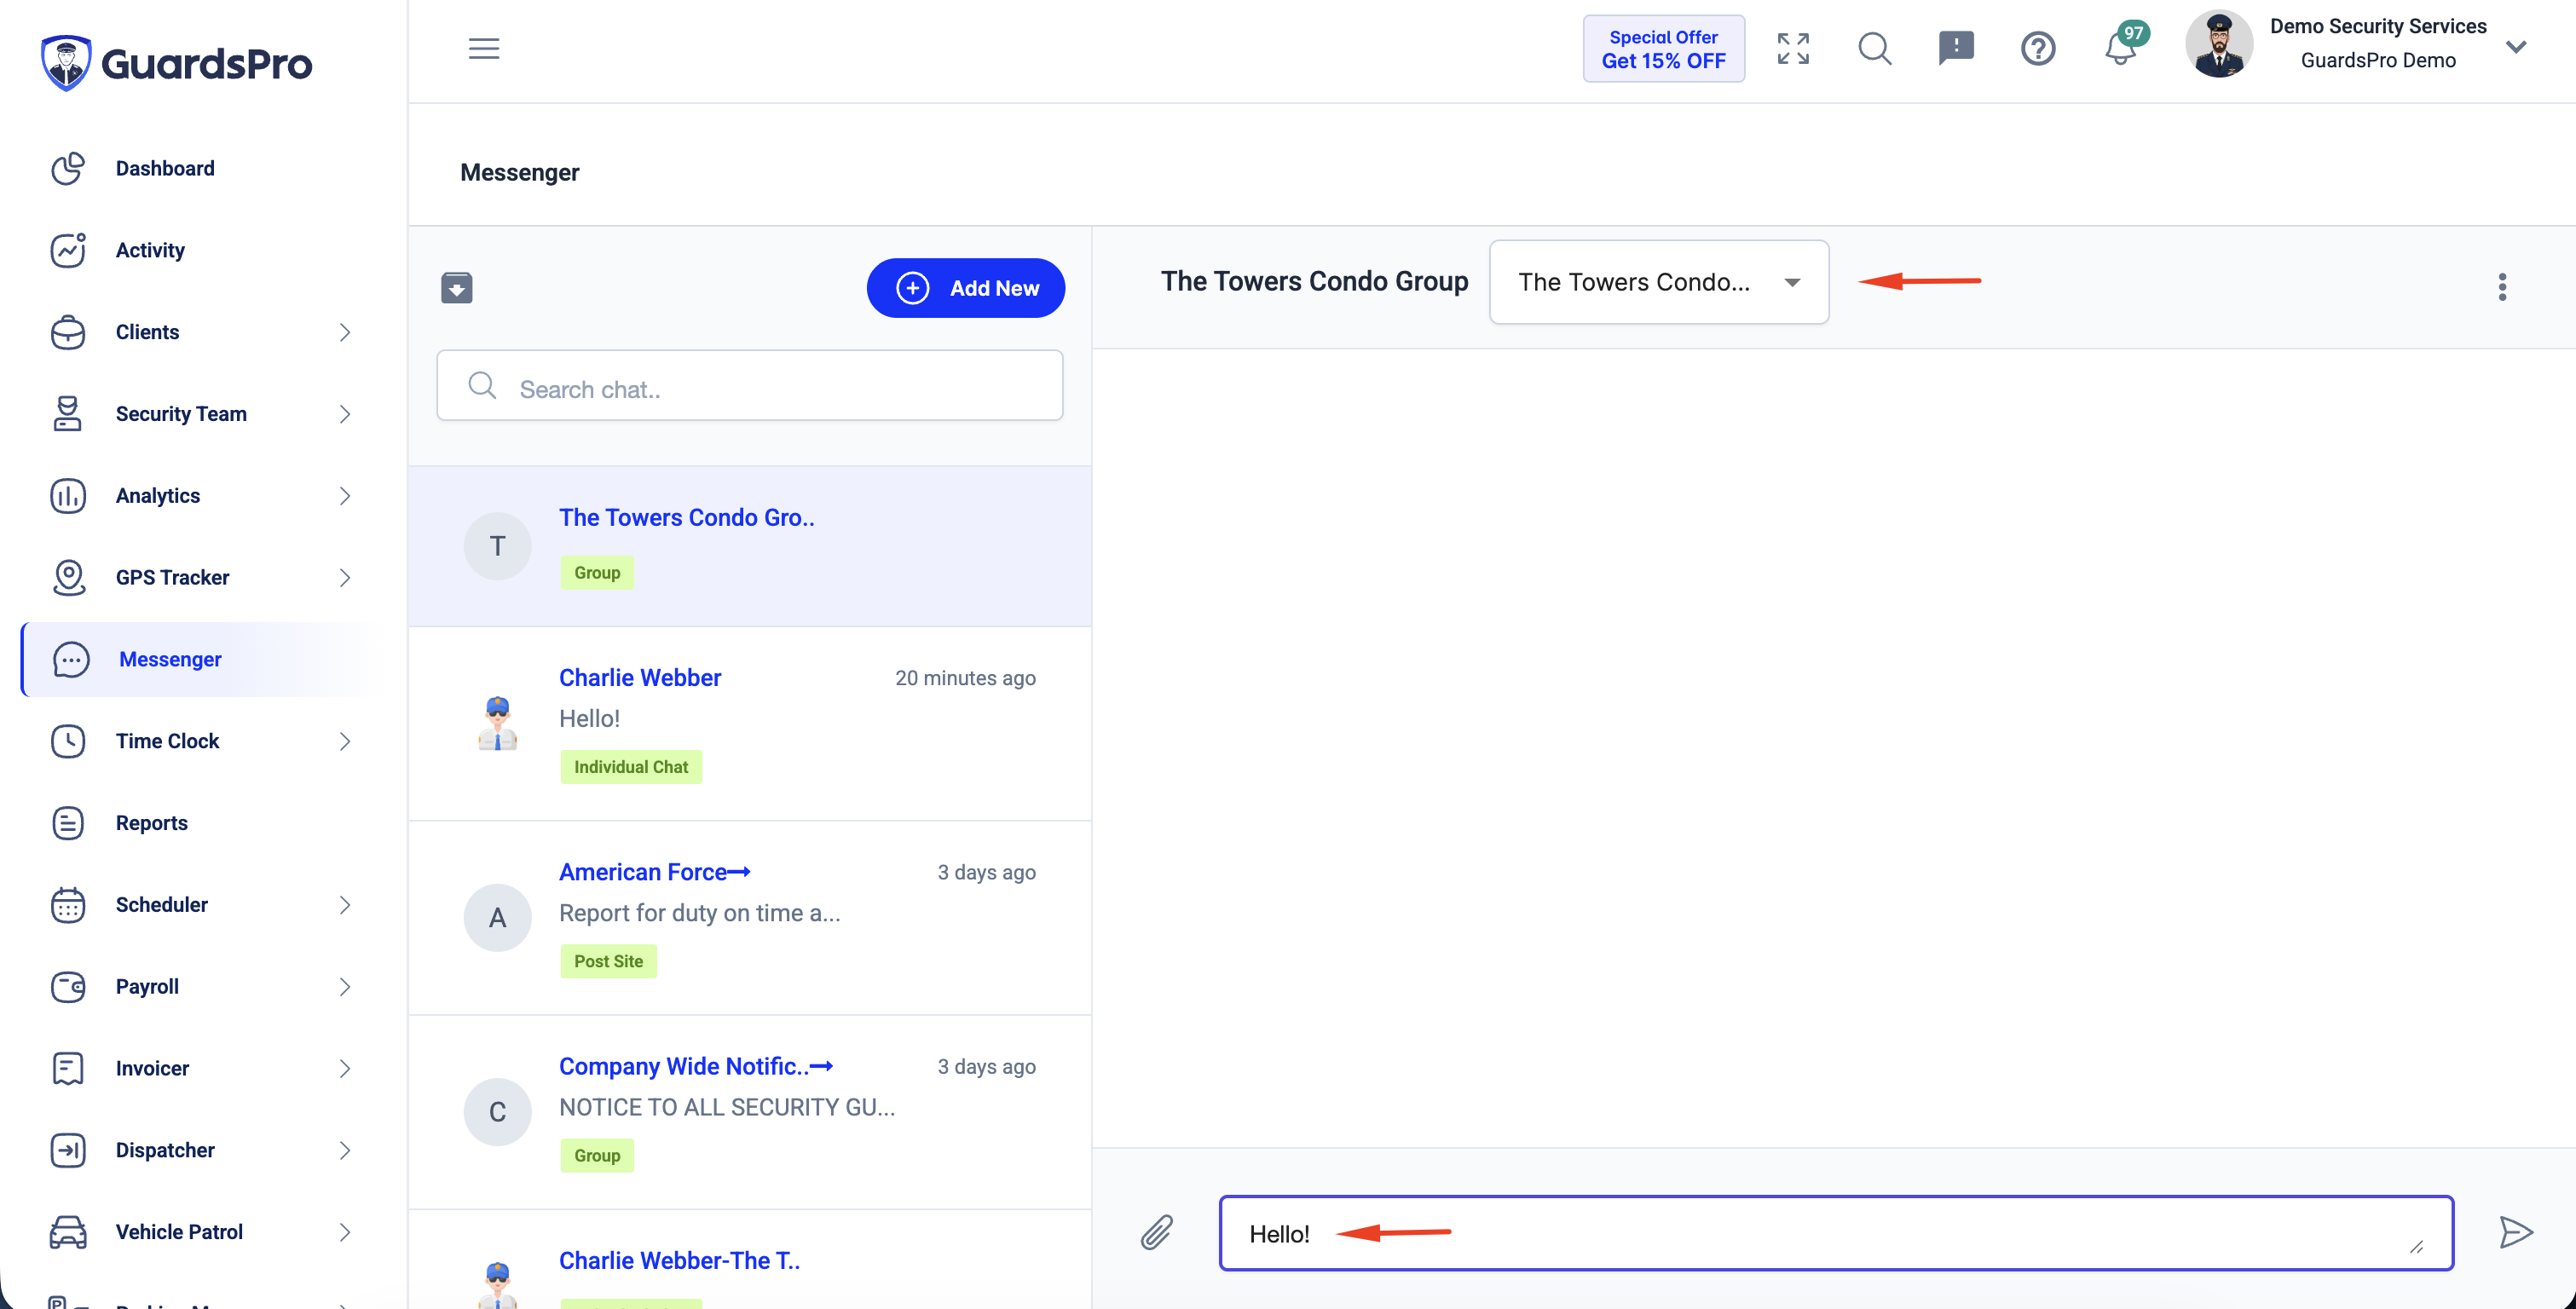
Task: Click Charlie Webber's avatar thumbnail
Action: click(x=497, y=724)
